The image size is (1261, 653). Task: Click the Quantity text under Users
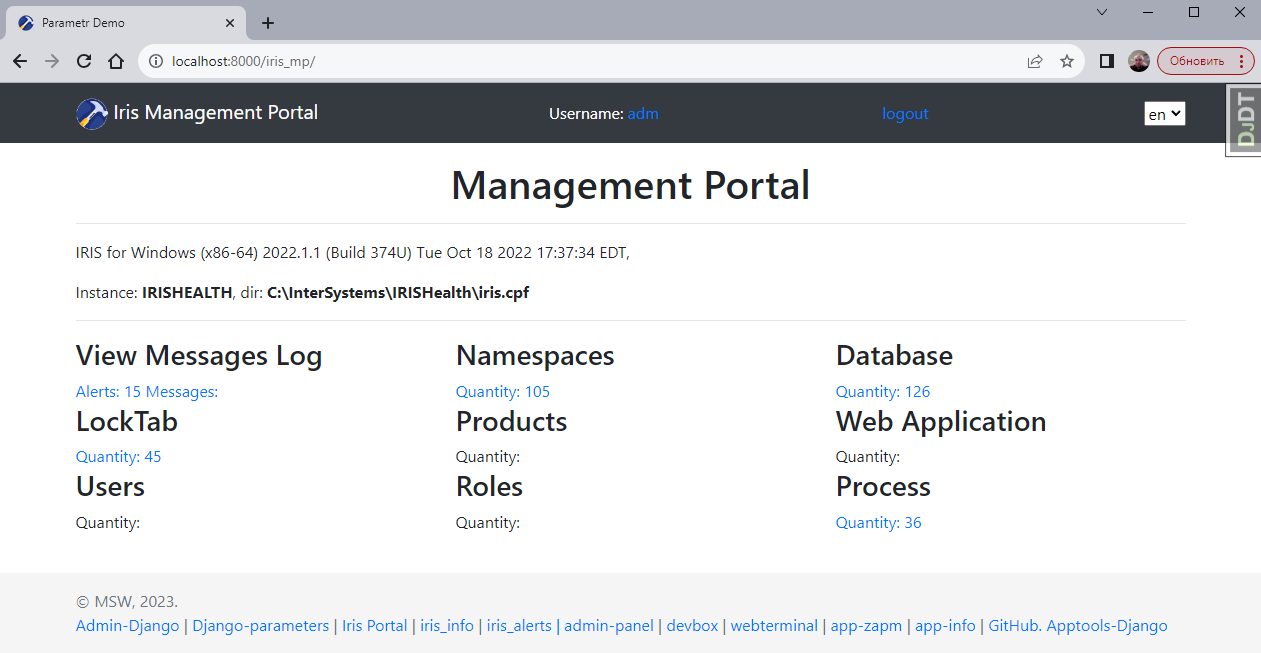108,523
